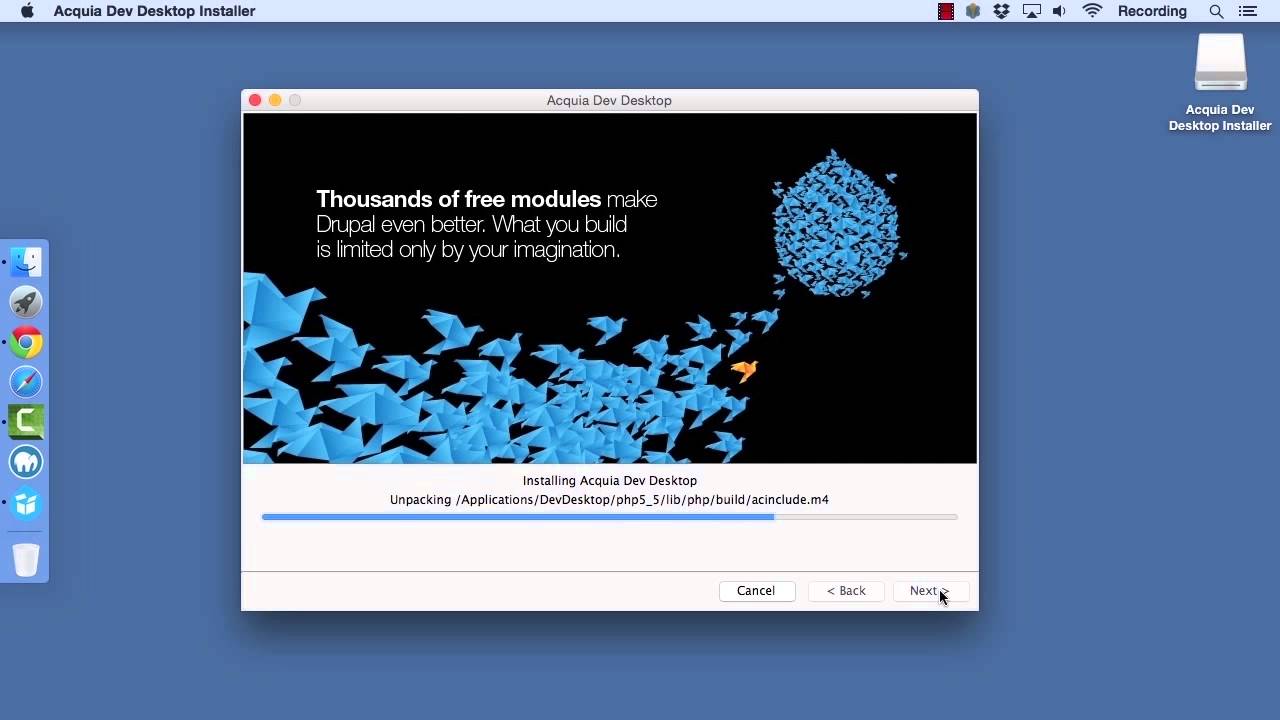Click the Back button in the installer
Viewport: 1280px width, 720px height.
(846, 591)
